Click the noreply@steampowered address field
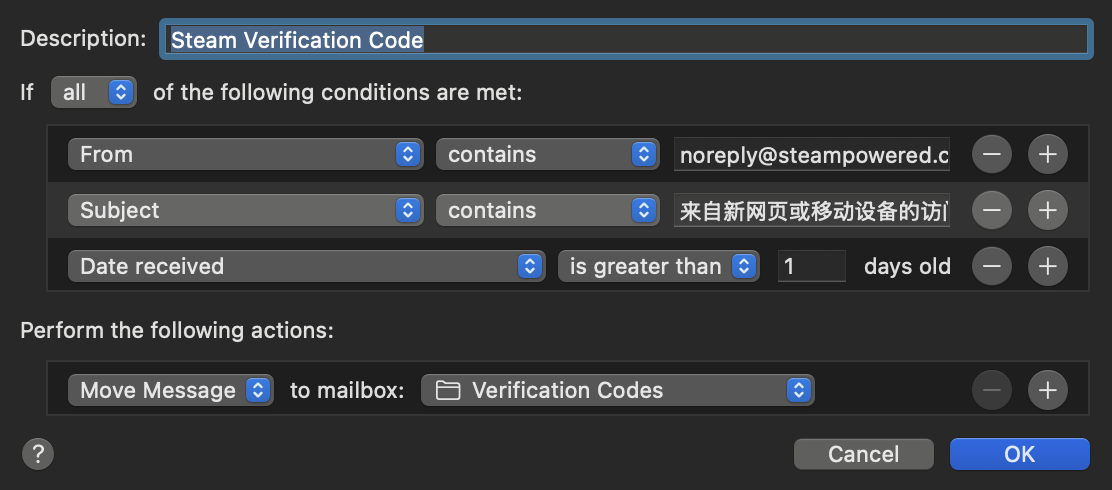1112x490 pixels. [812, 155]
